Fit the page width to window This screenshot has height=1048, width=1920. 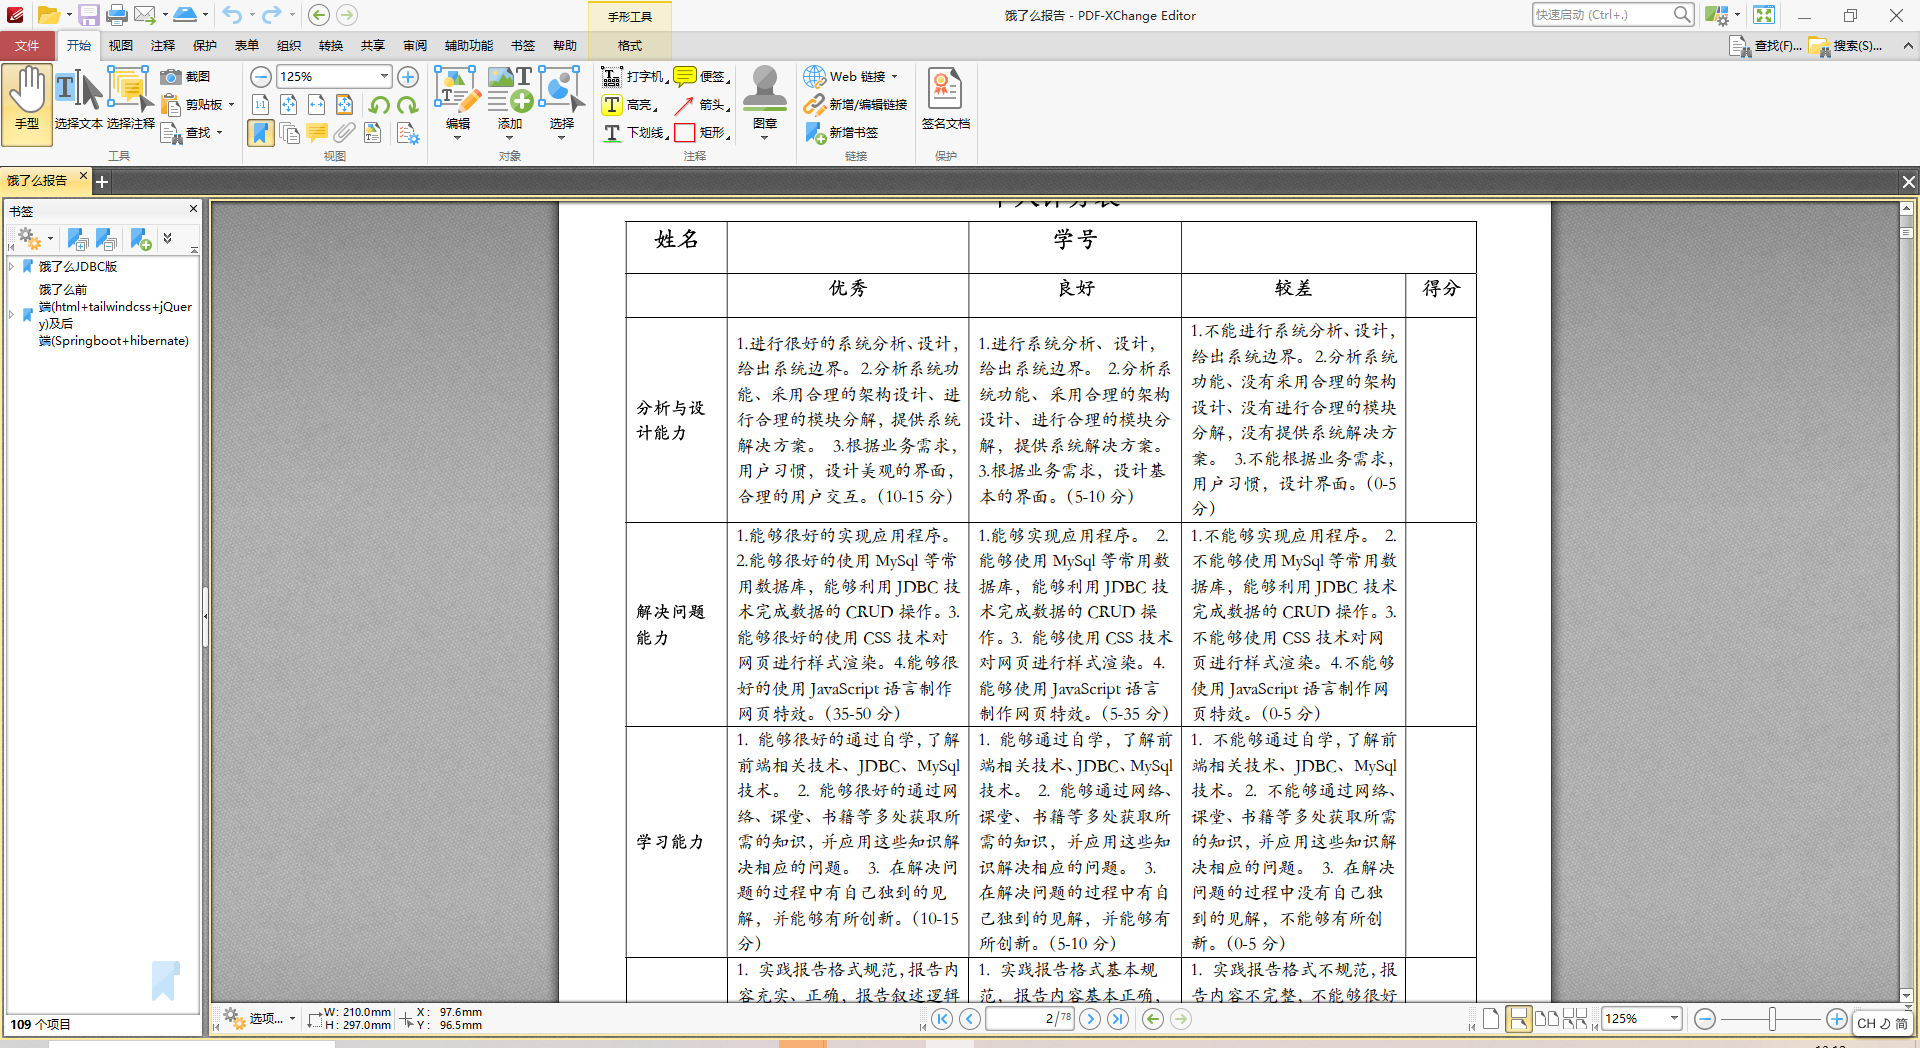316,105
